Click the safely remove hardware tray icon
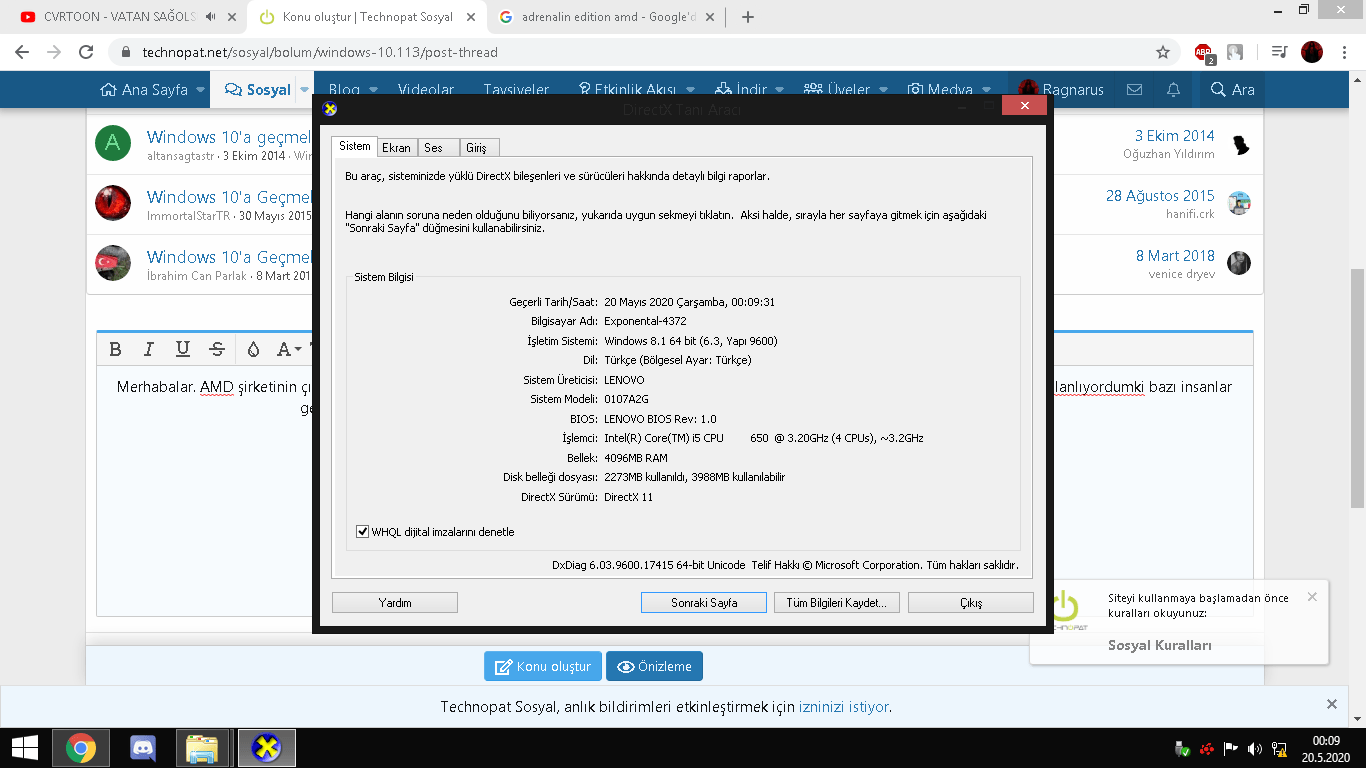Viewport: 1366px width, 768px height. point(1183,748)
